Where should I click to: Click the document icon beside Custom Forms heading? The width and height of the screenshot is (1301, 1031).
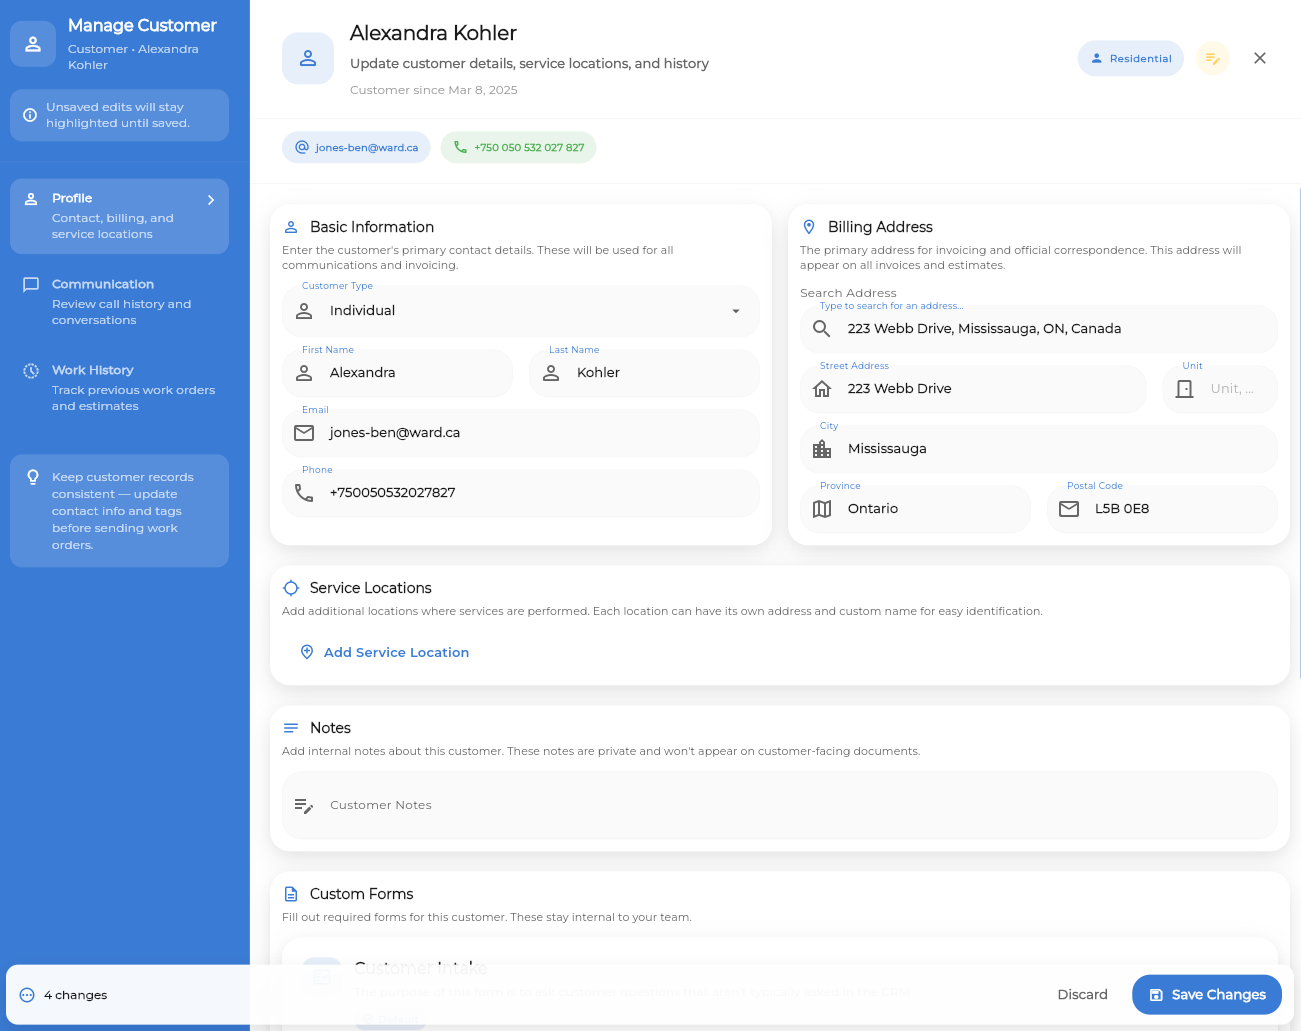pyautogui.click(x=291, y=893)
